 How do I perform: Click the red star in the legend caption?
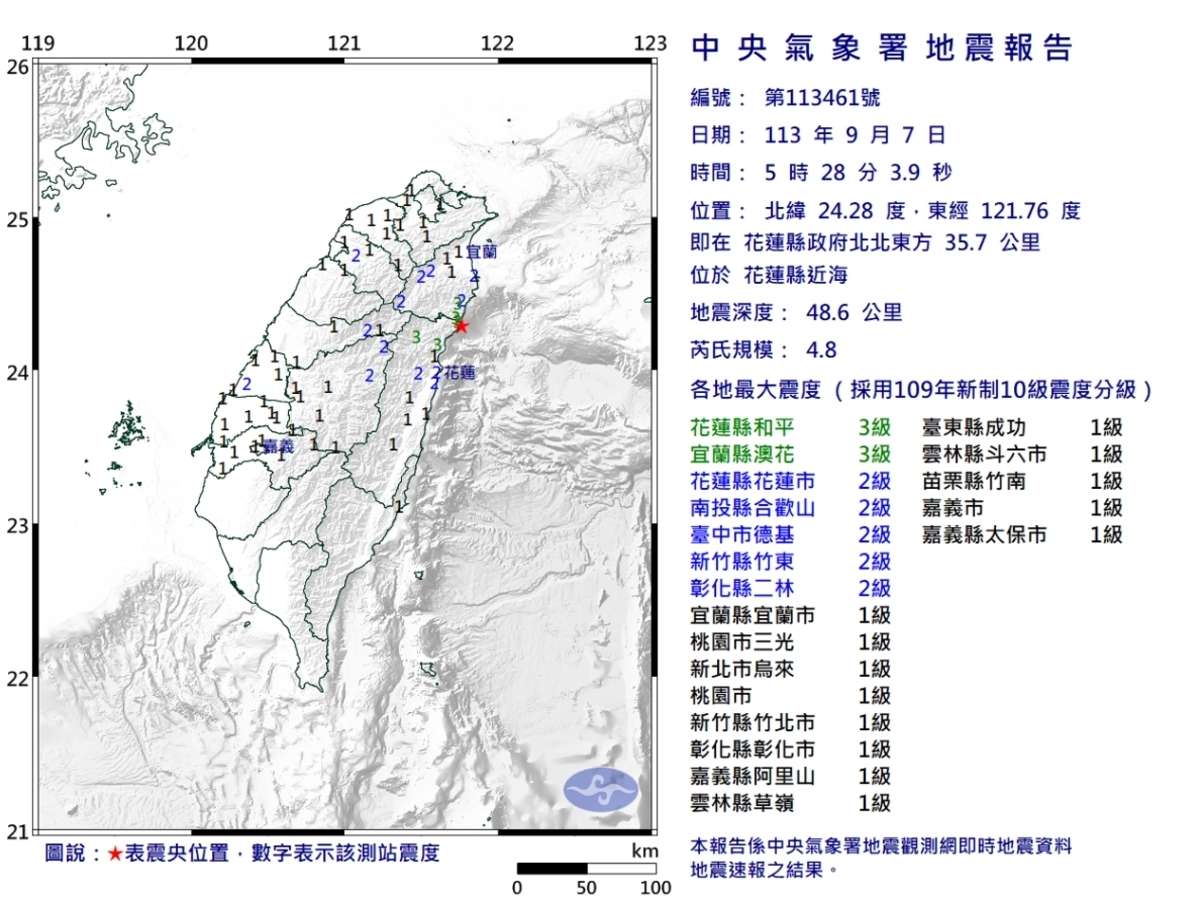tap(116, 854)
